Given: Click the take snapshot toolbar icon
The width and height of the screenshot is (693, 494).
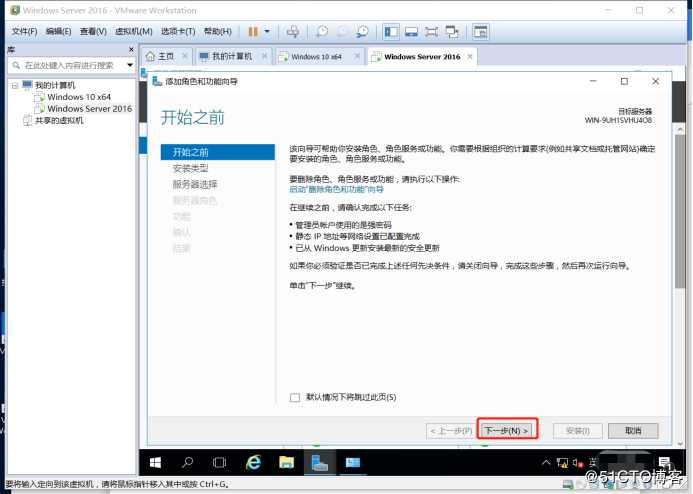Looking at the screenshot, I should point(322,32).
